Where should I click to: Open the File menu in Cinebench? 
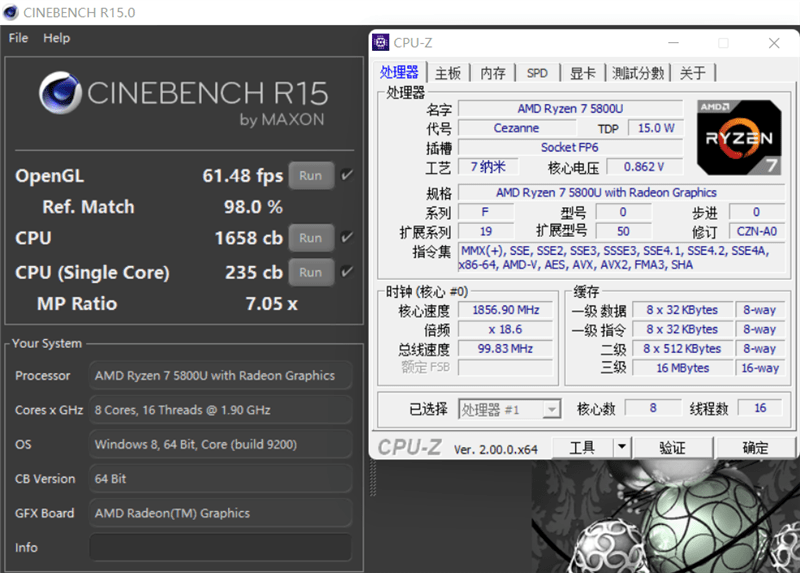click(x=18, y=38)
